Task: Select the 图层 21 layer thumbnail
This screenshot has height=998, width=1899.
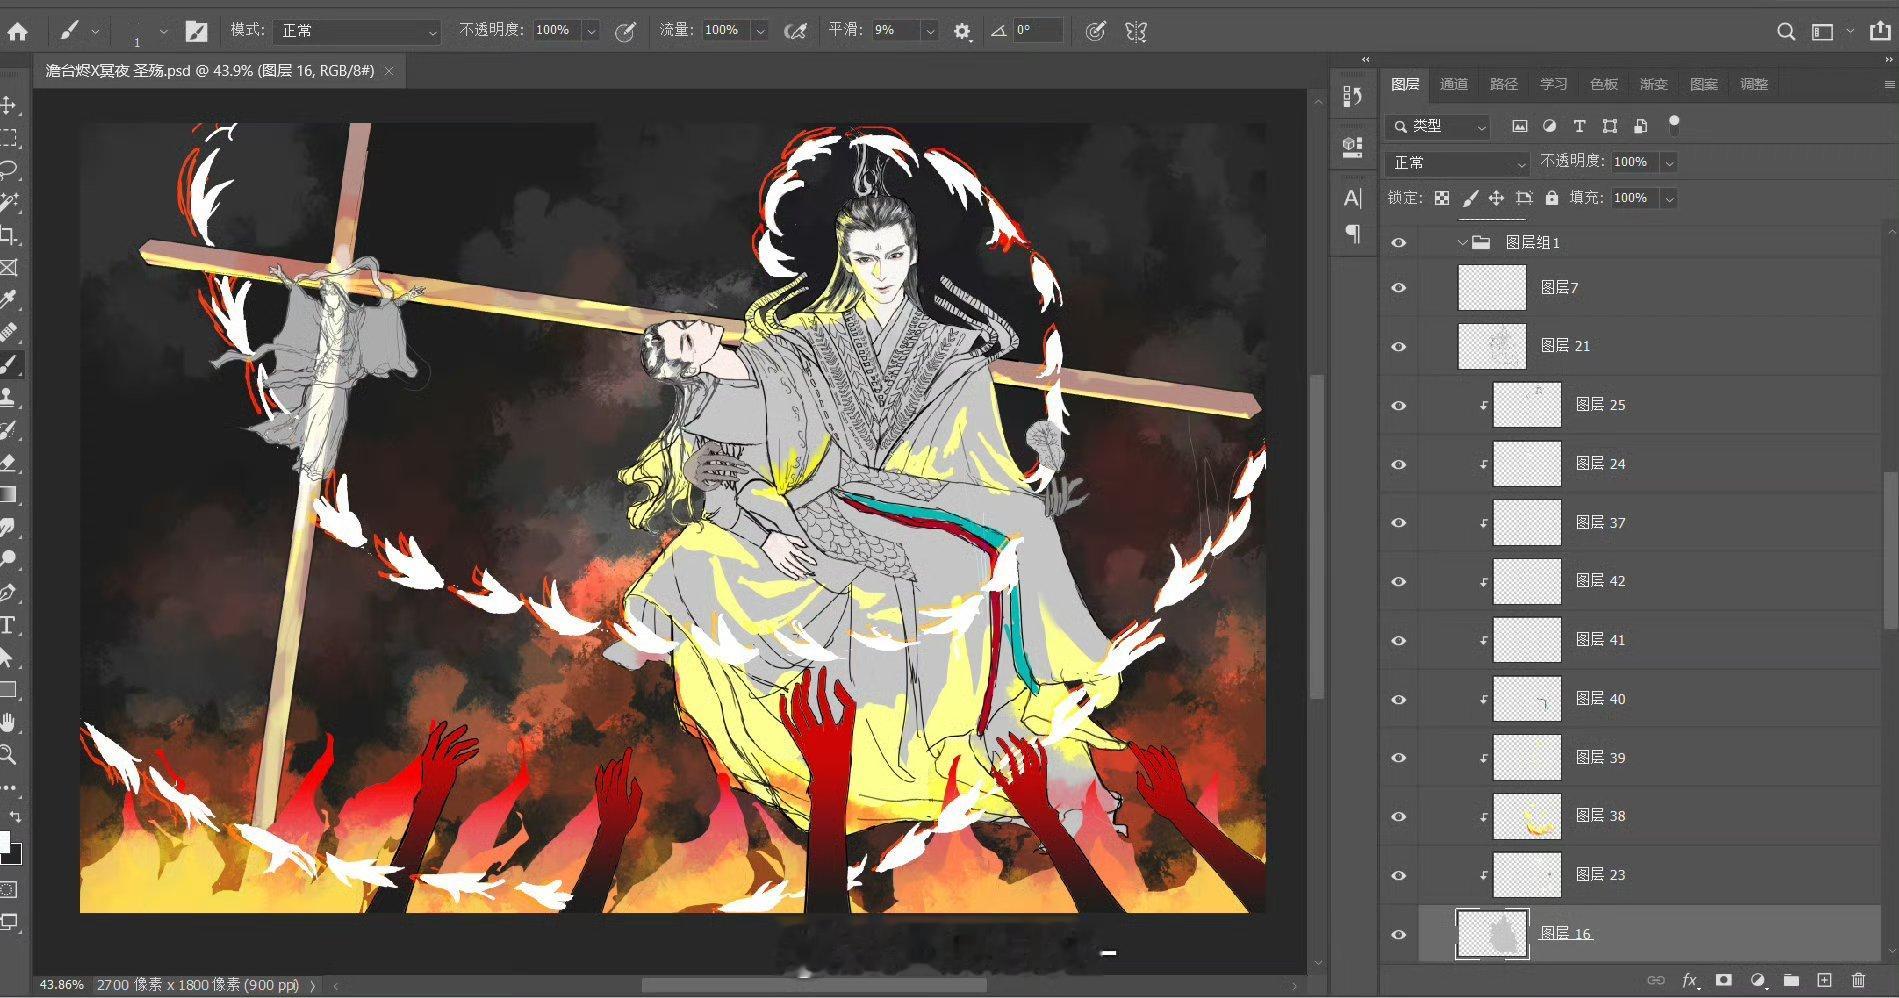Action: point(1492,346)
